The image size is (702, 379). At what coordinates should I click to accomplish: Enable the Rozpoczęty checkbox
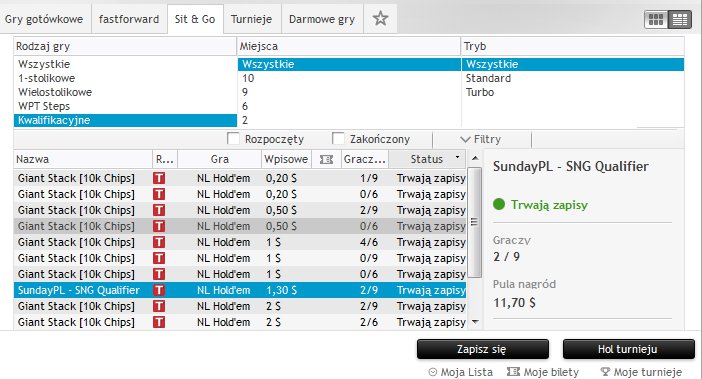pyautogui.click(x=233, y=138)
